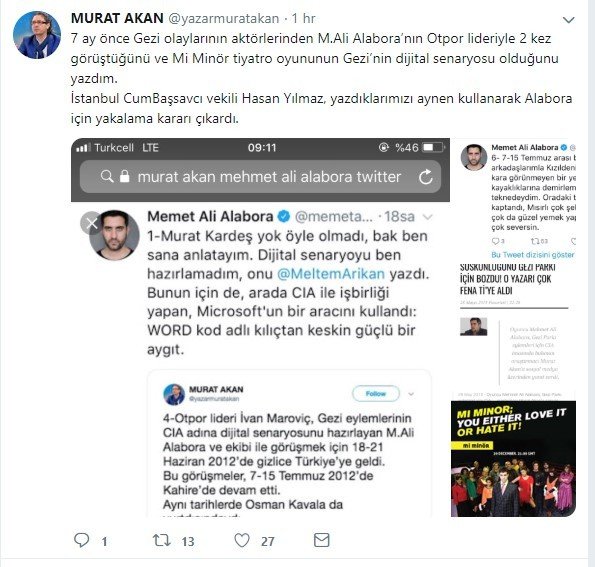Open the main screenshot image of Alabora's reply
Screen dimensions: 595x567
(260, 328)
